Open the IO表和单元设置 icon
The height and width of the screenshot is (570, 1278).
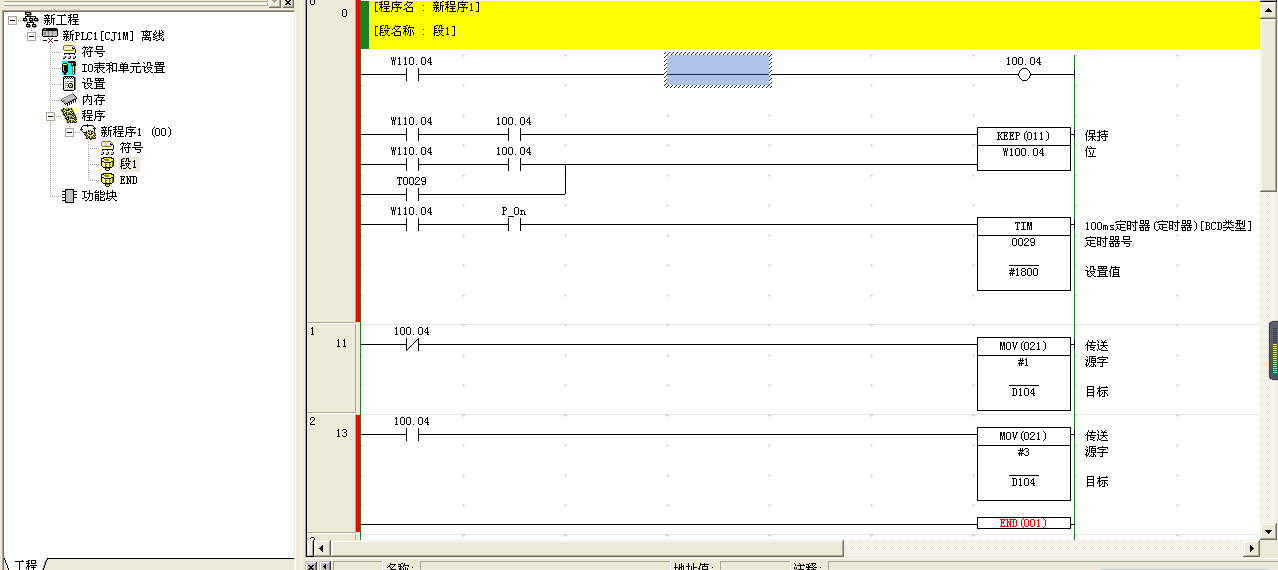click(x=69, y=68)
